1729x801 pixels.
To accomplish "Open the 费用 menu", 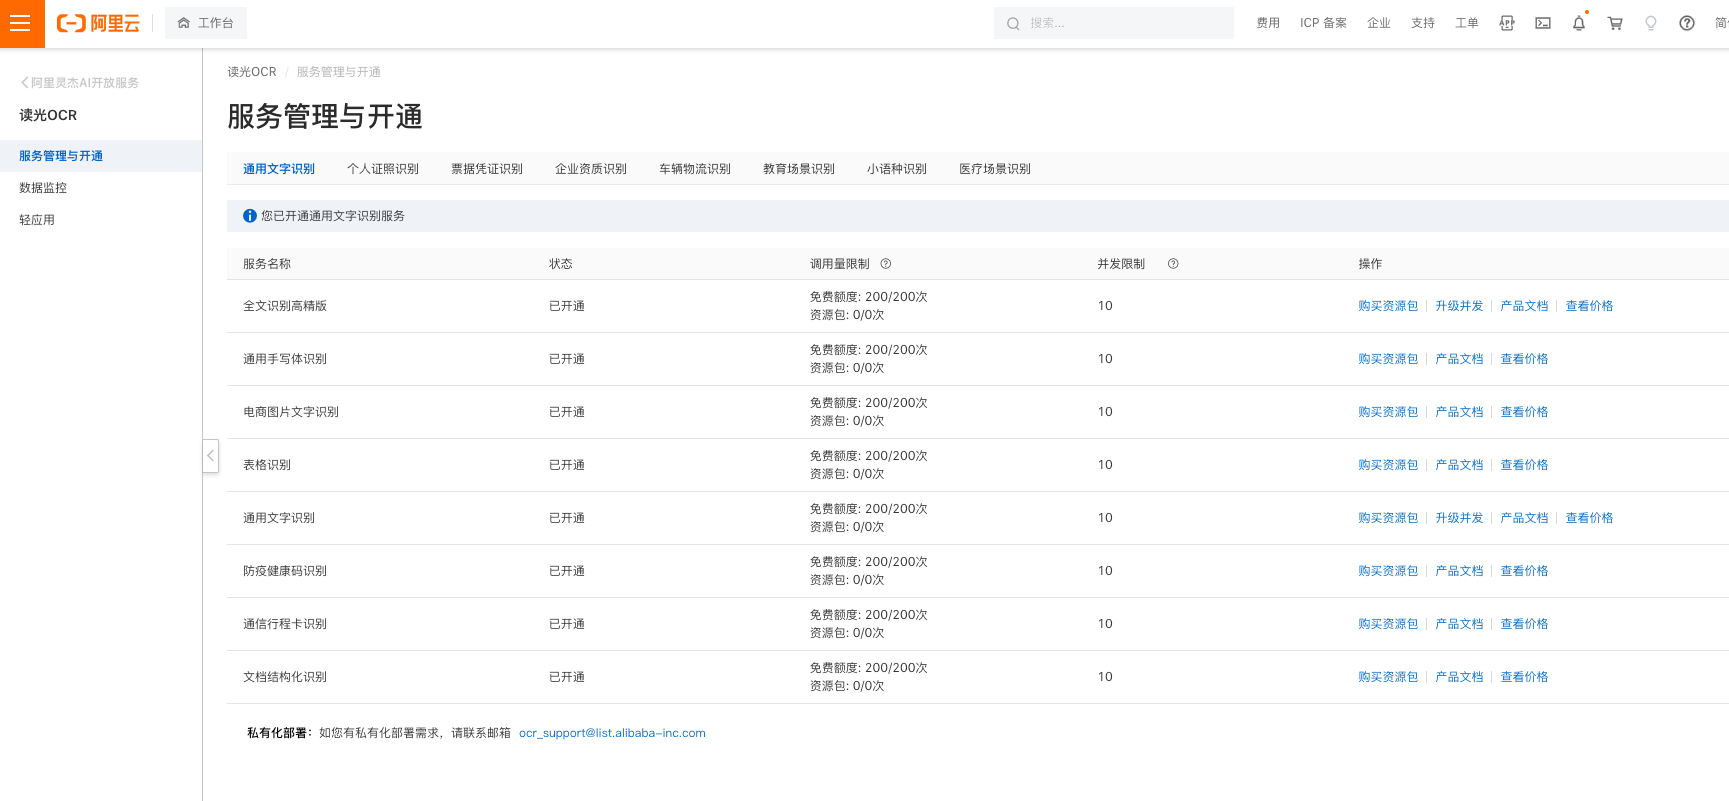I will pyautogui.click(x=1268, y=23).
